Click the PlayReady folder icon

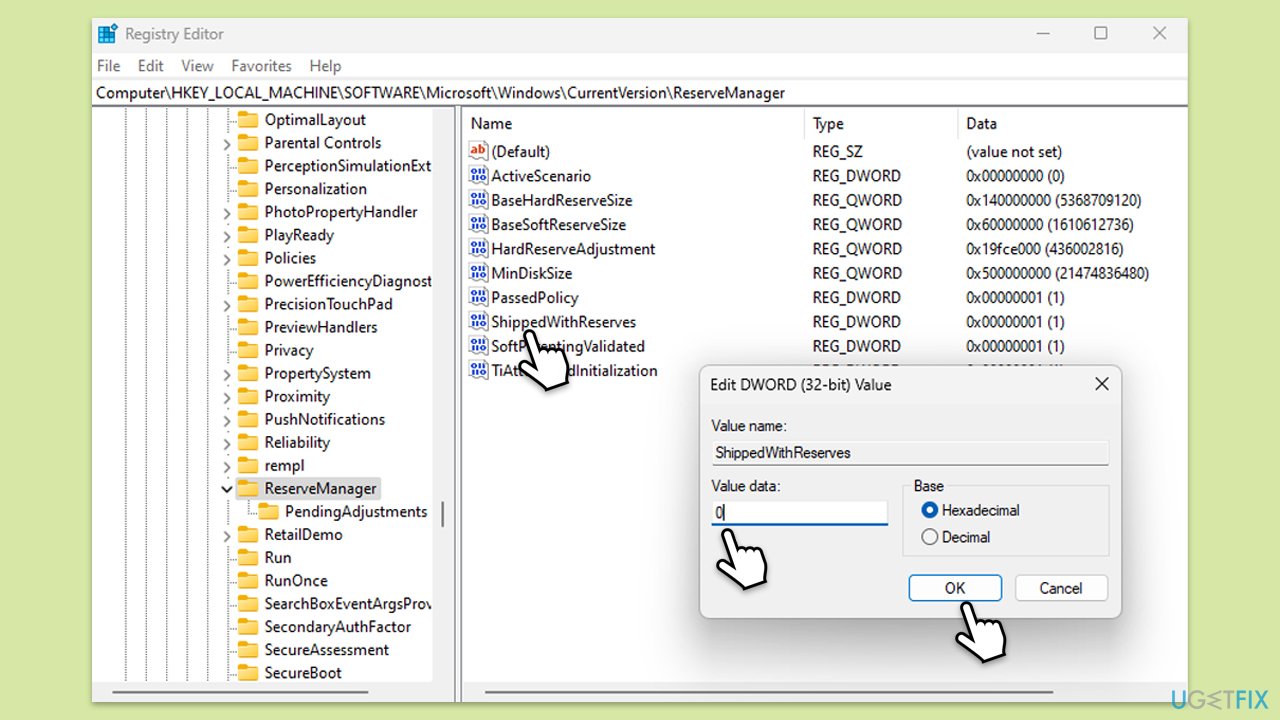pyautogui.click(x=247, y=235)
